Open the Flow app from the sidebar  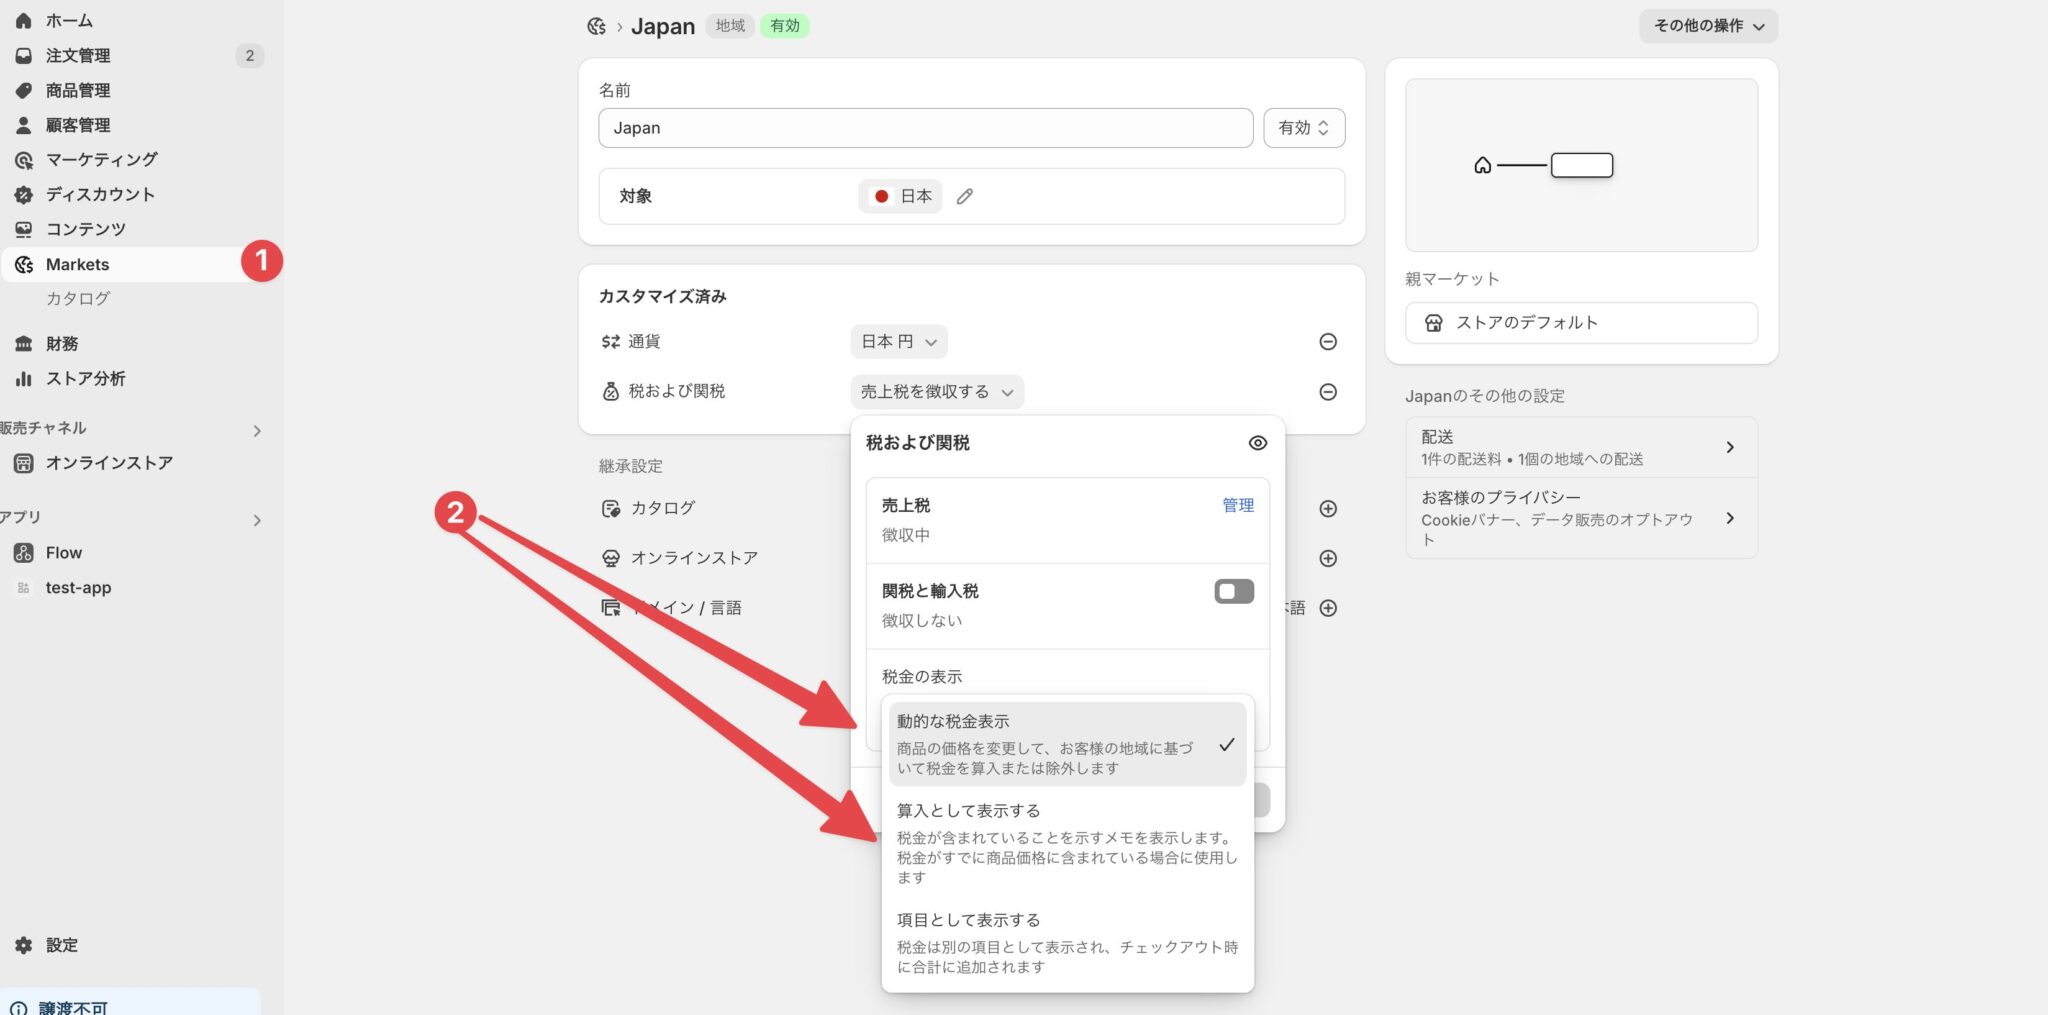tap(62, 552)
